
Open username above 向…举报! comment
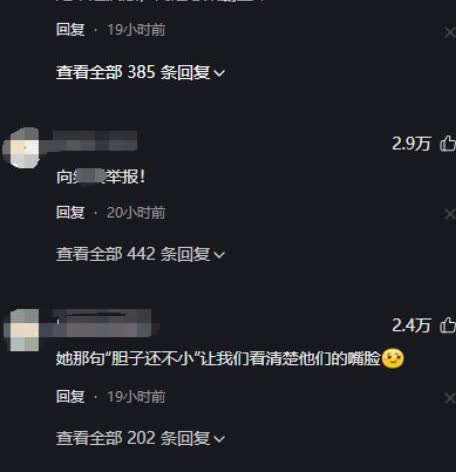click(x=95, y=141)
